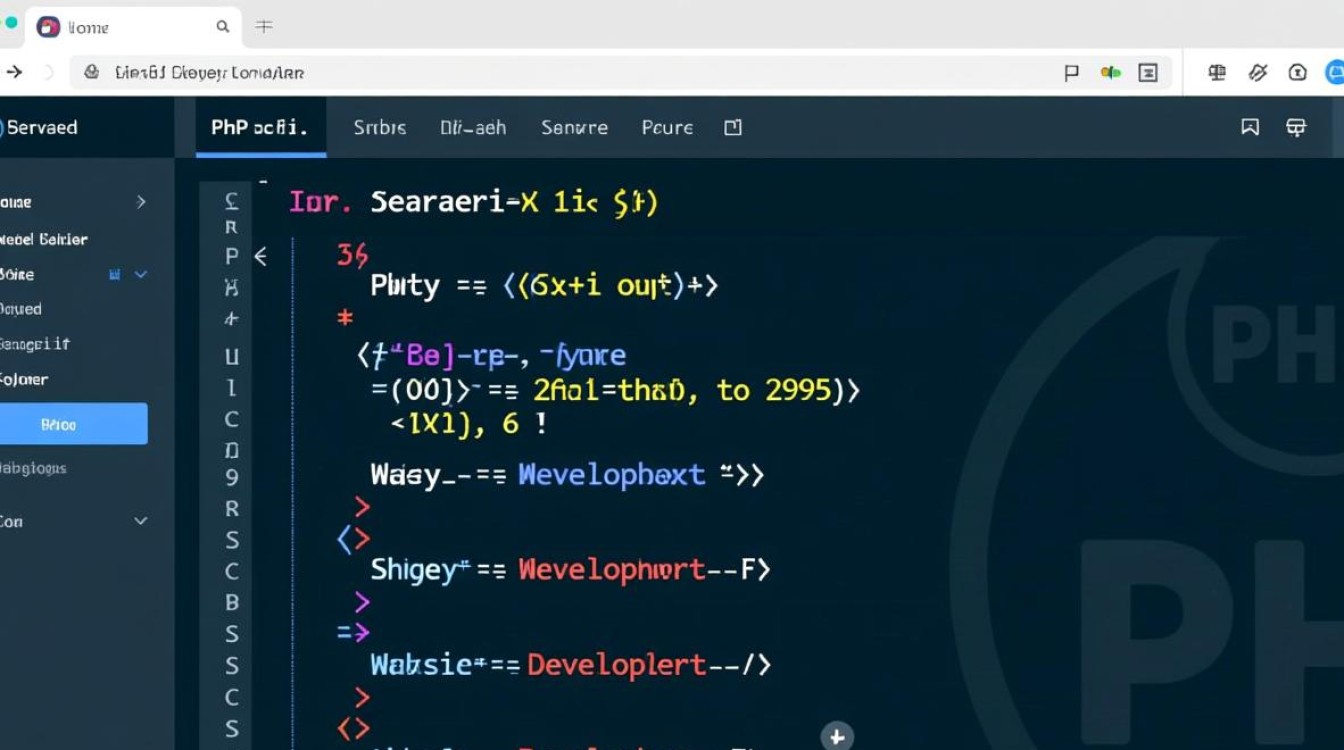1344x750 pixels.
Task: Click the green and orange extension icon
Action: (x=1110, y=72)
